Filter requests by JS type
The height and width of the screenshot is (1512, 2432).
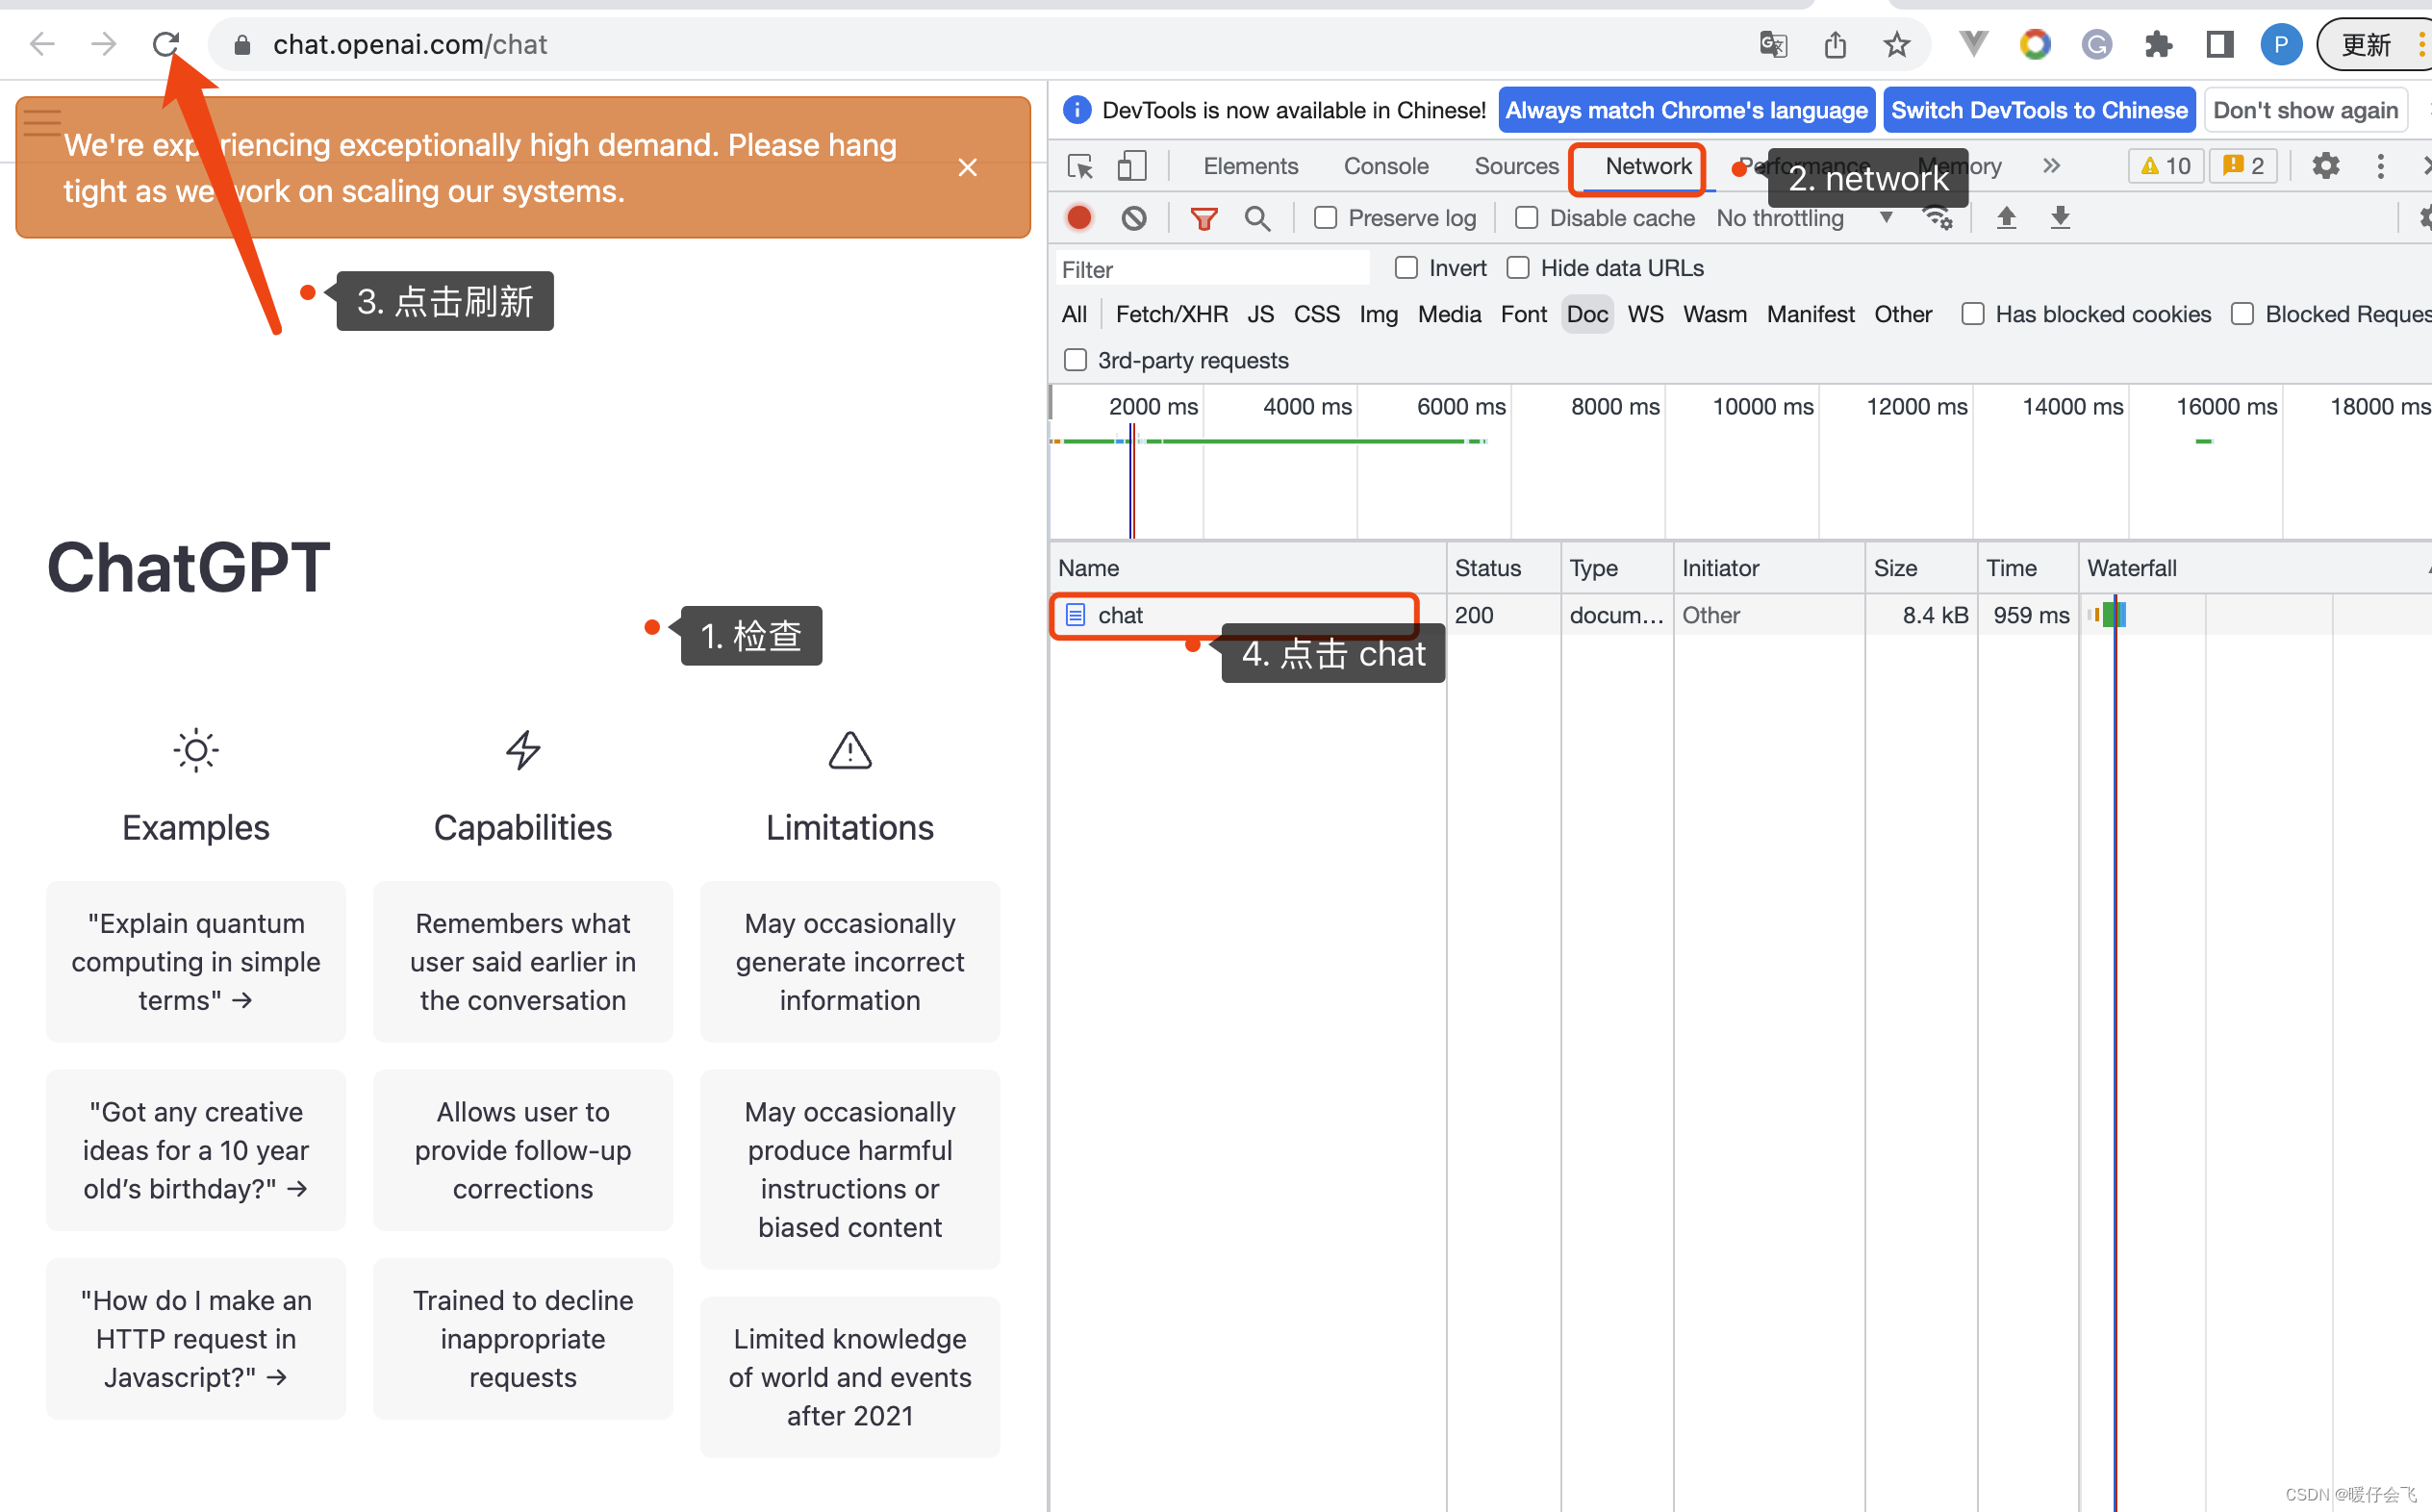(x=1260, y=314)
